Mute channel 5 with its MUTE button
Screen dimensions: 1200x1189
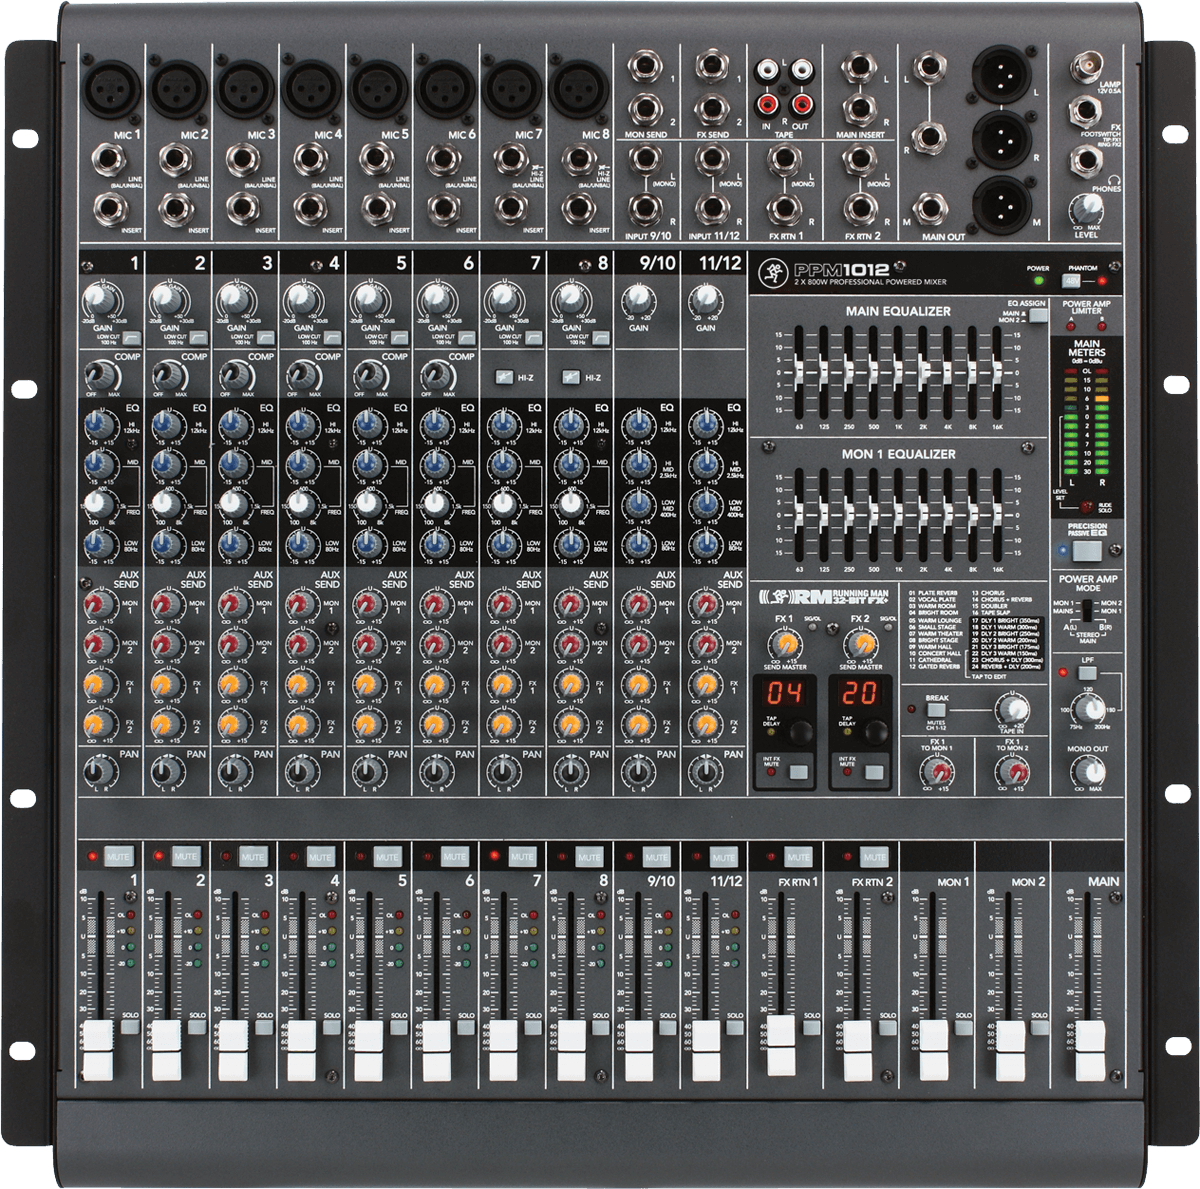pyautogui.click(x=387, y=857)
